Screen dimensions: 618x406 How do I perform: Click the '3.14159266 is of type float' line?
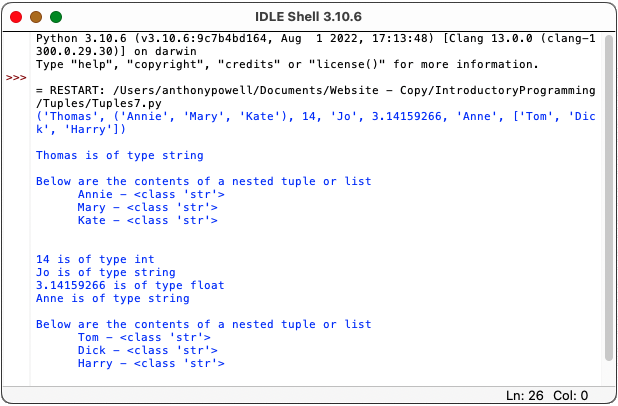[130, 285]
